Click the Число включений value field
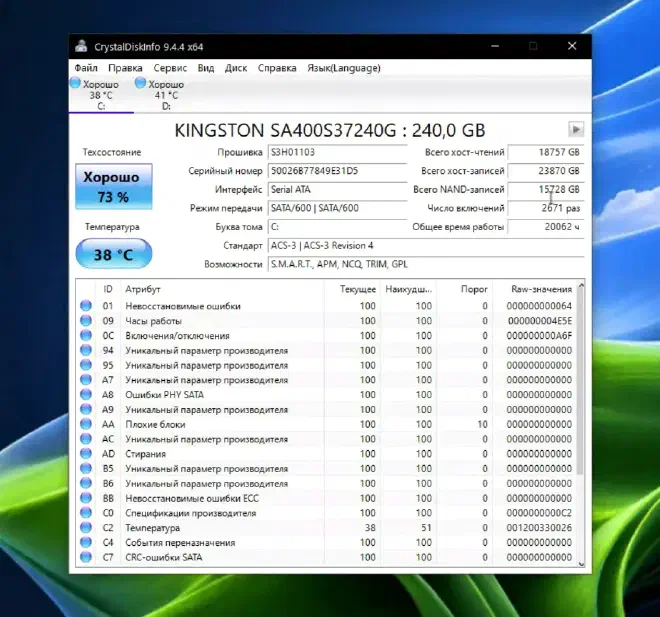The width and height of the screenshot is (660, 617). pos(546,208)
